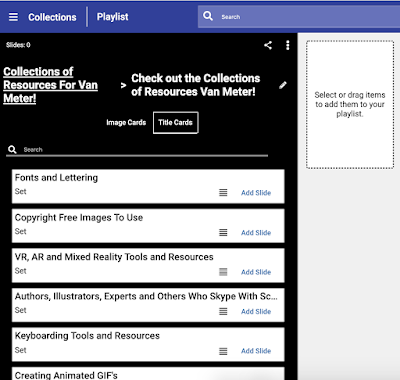Open the Creating Animated GIF's set

(66, 375)
